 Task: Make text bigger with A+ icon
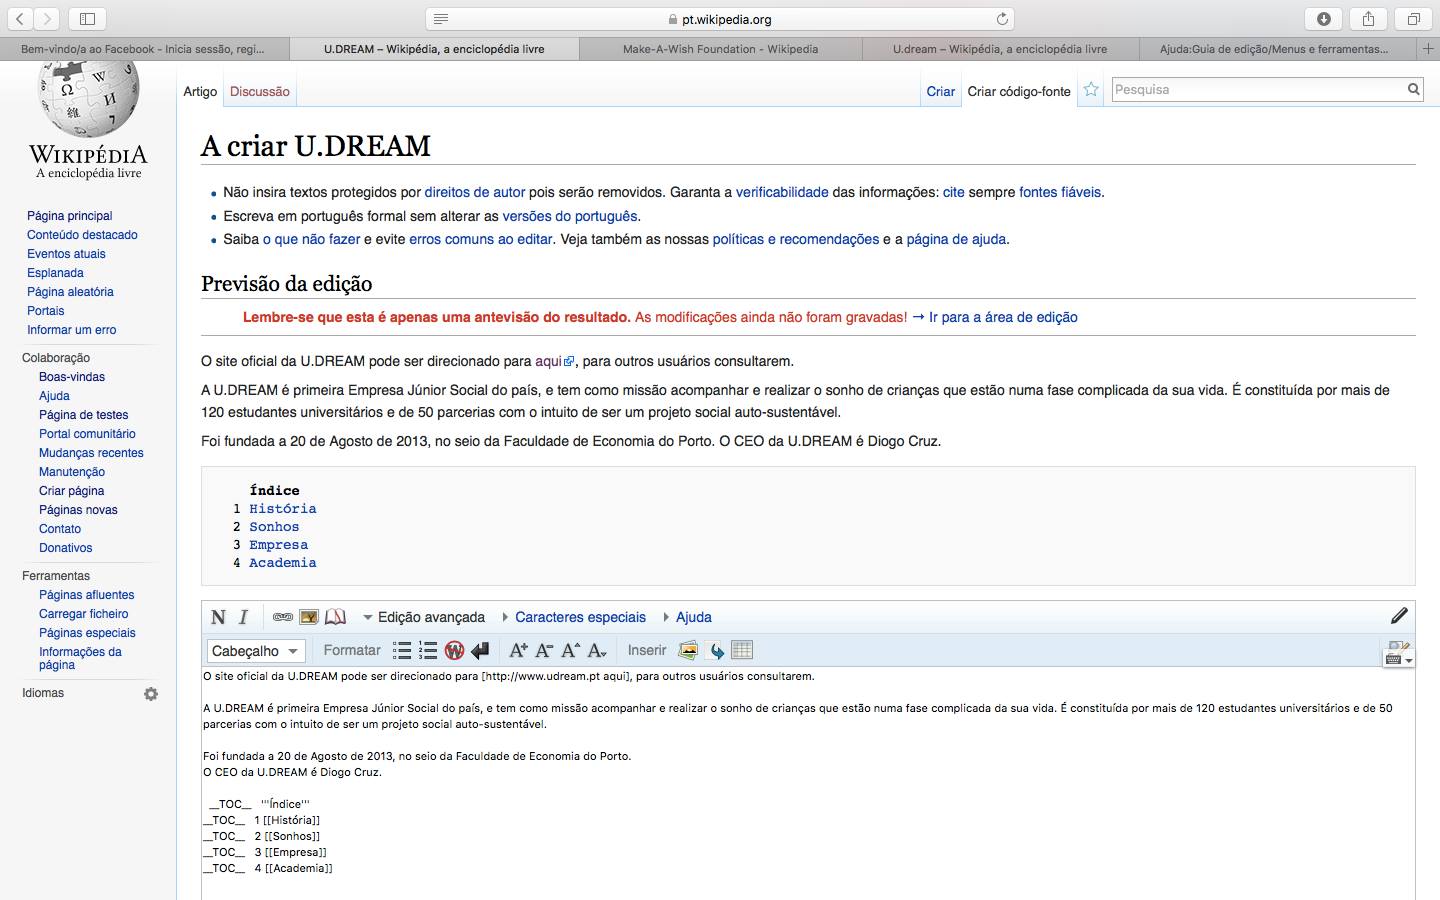pos(518,650)
